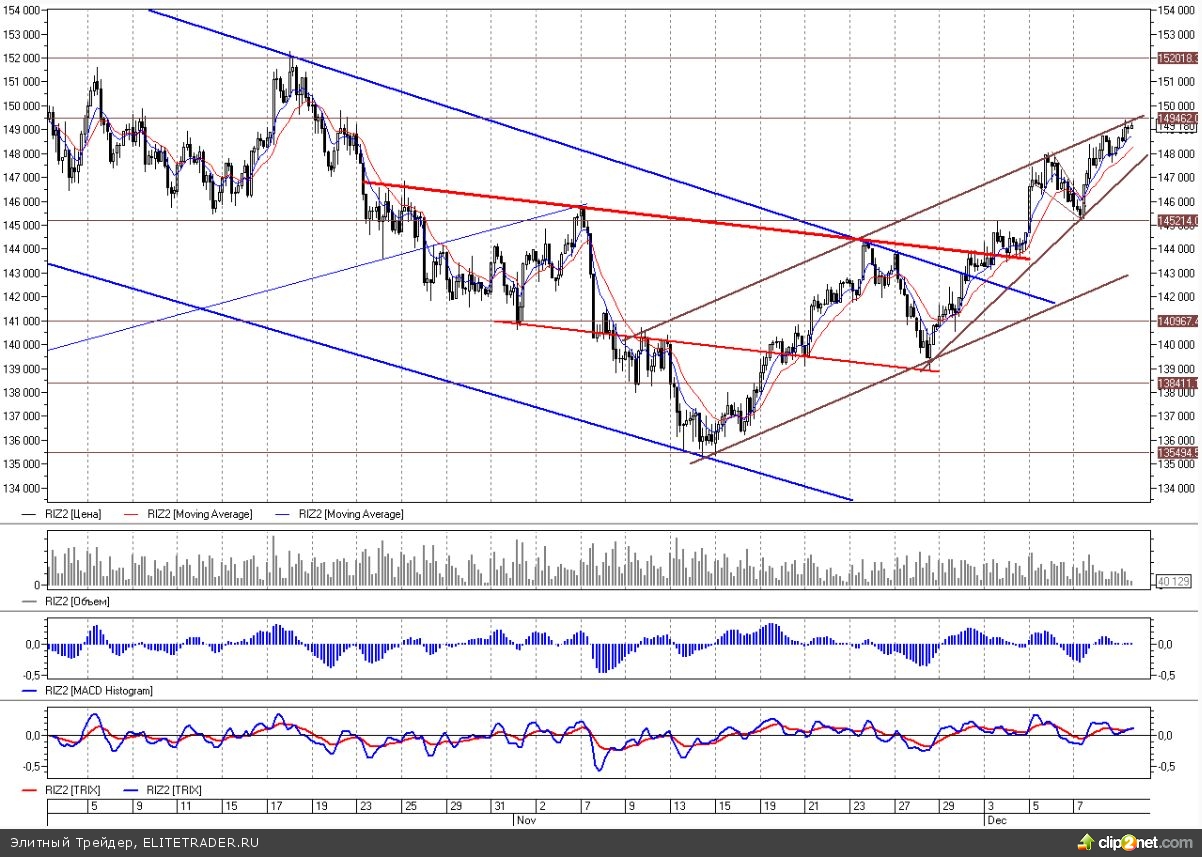Select the 152018 price level label

click(1177, 59)
